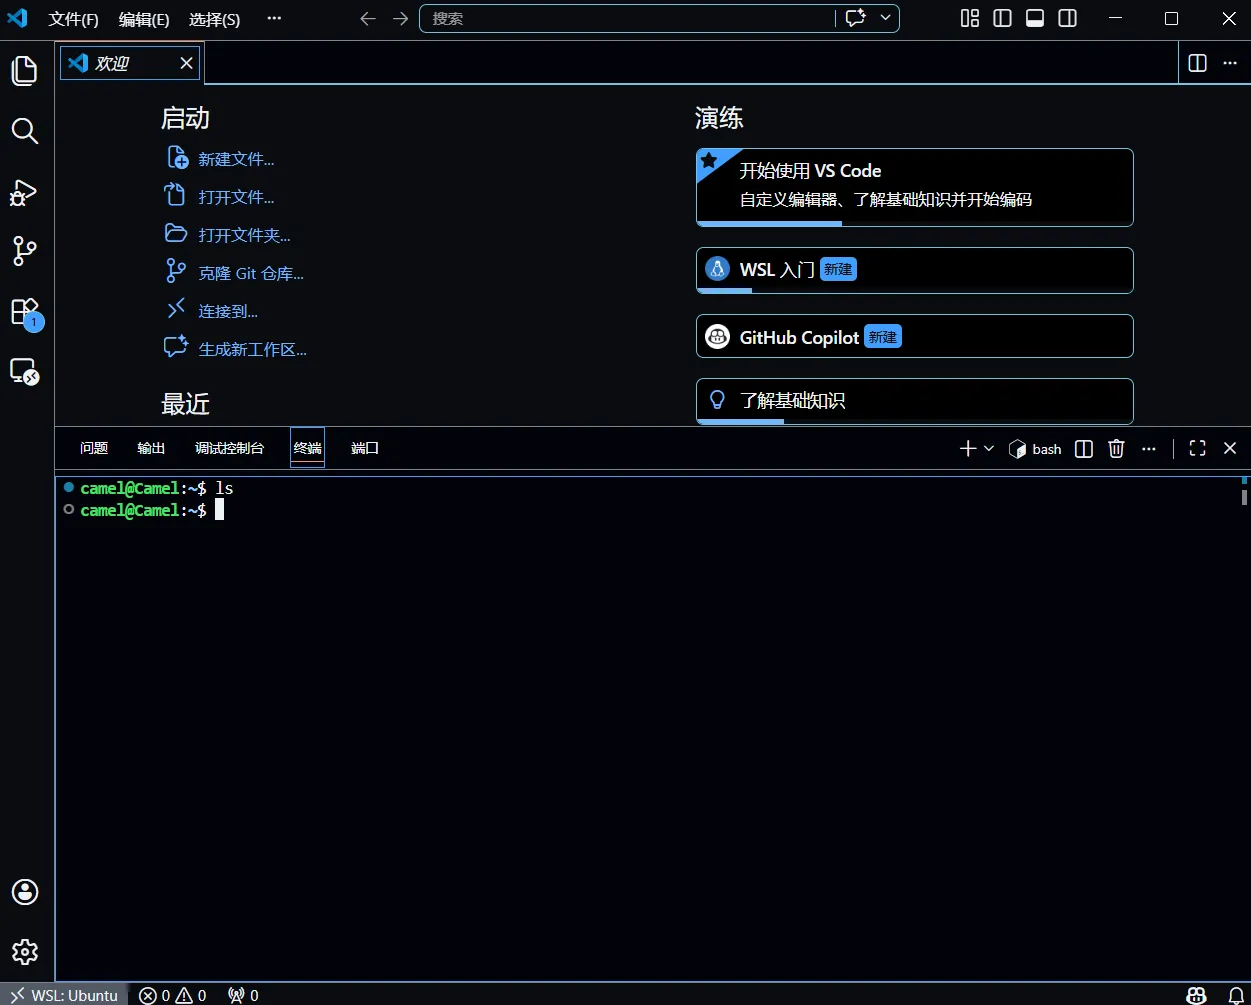Viewport: 1251px width, 1005px height.
Task: Switch to the 端口 panel tab
Action: point(365,448)
